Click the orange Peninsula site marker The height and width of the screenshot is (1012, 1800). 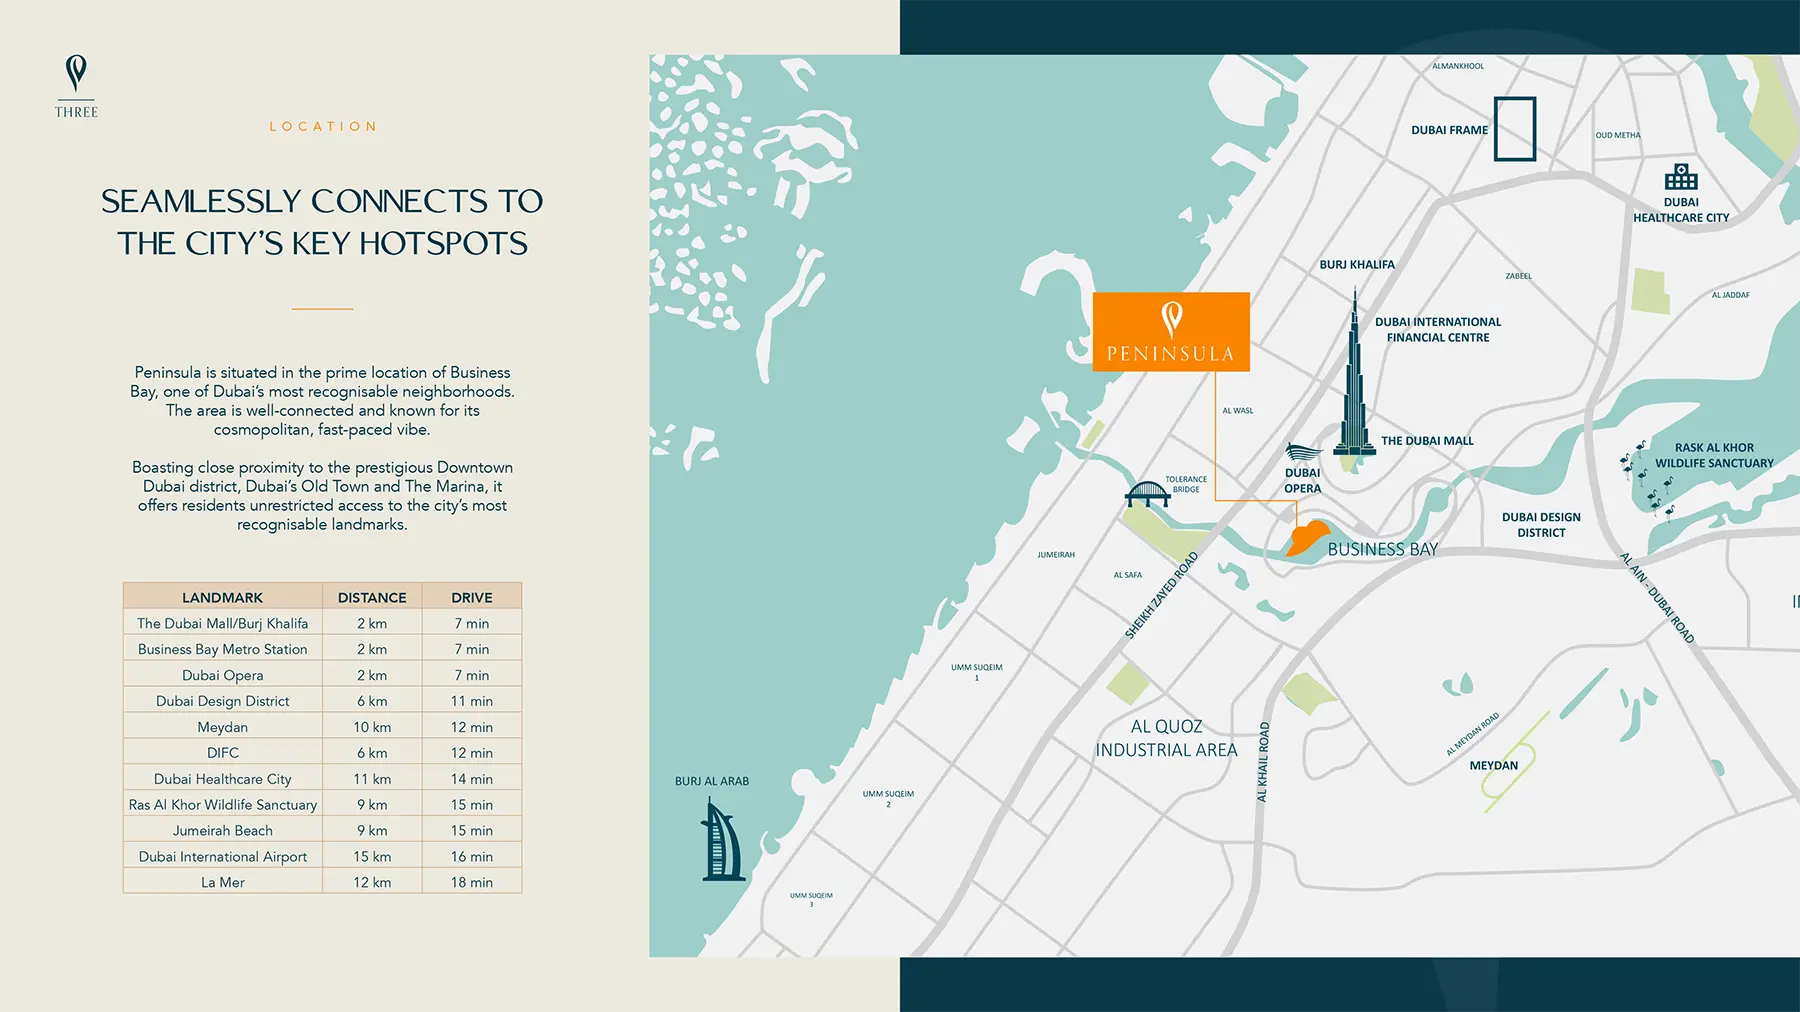[1306, 538]
